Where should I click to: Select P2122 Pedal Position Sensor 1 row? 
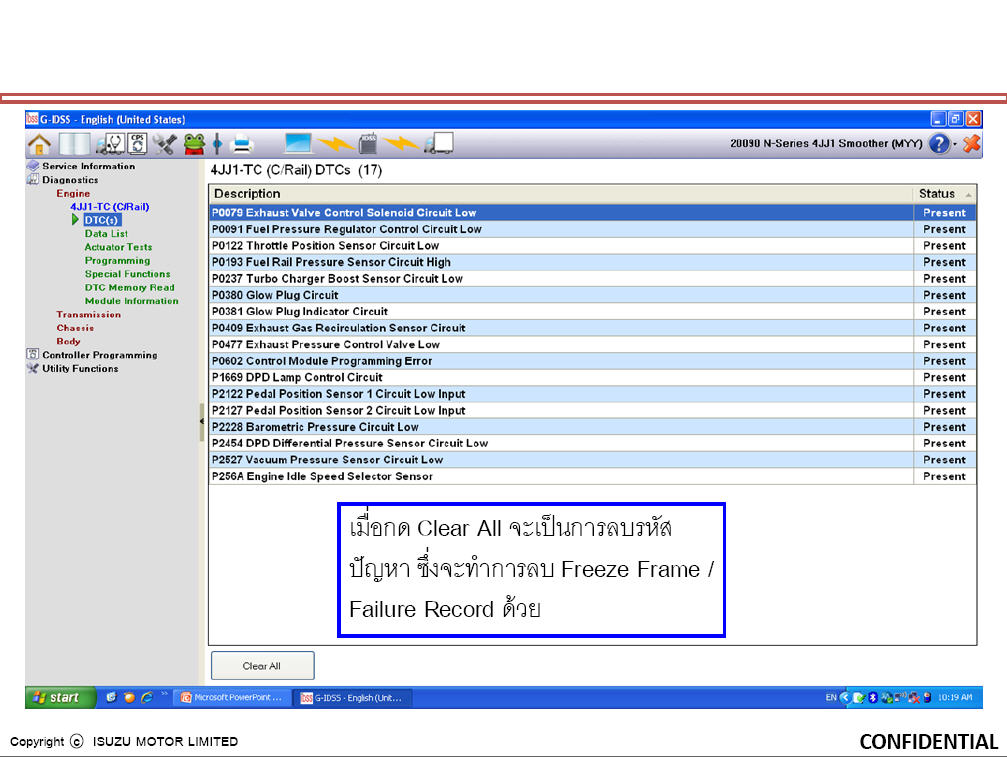coord(592,394)
